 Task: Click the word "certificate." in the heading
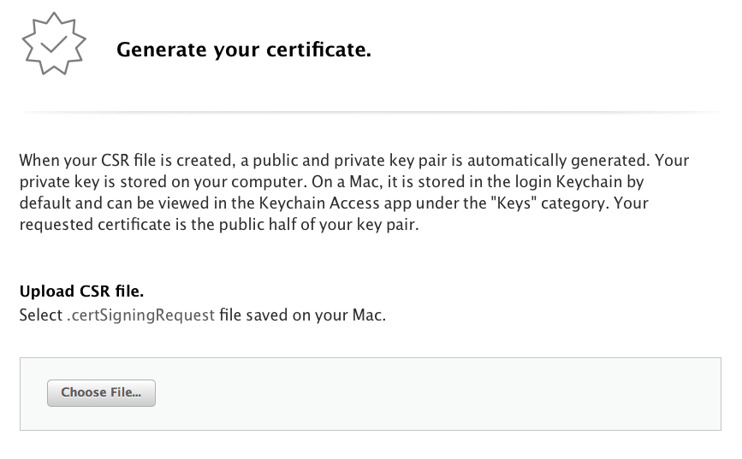click(318, 50)
